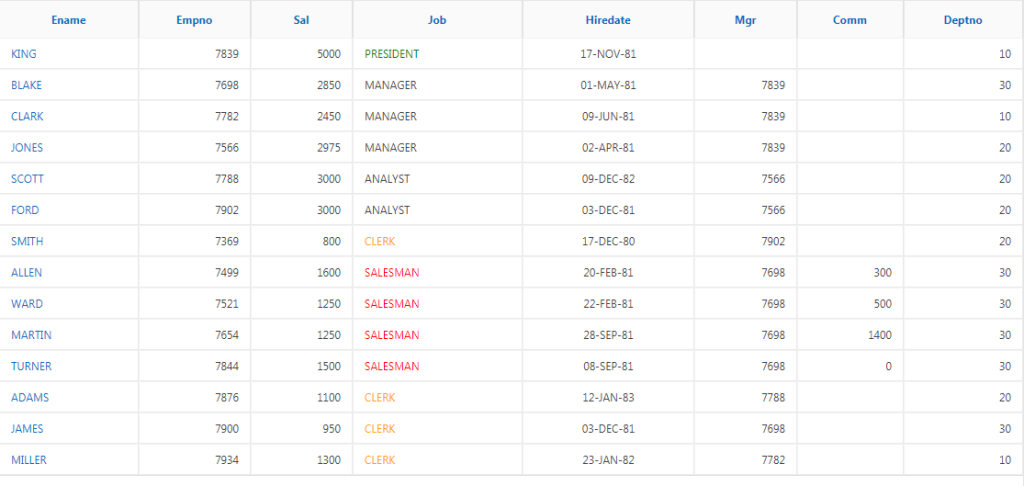
Task: Sort by Mgr column header
Action: click(745, 20)
